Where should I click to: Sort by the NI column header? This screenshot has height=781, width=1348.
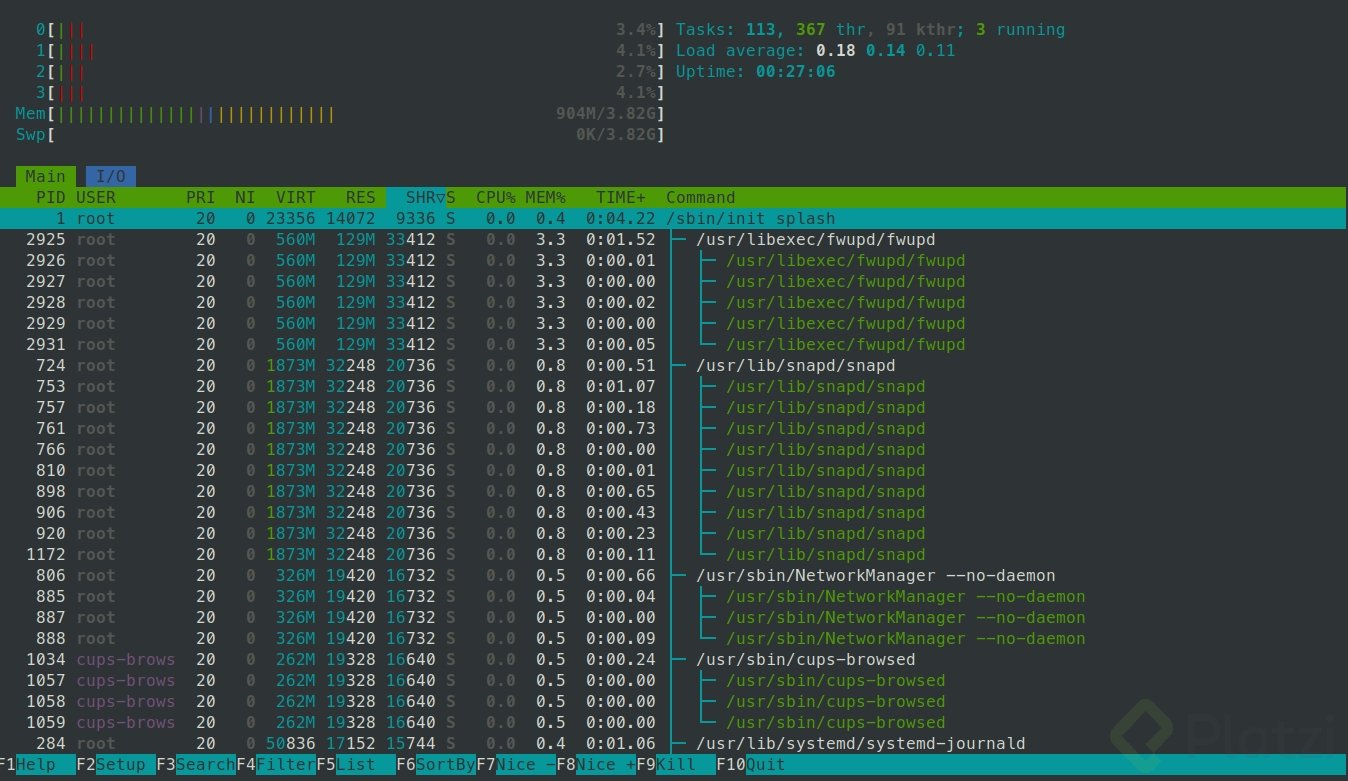pyautogui.click(x=245, y=198)
